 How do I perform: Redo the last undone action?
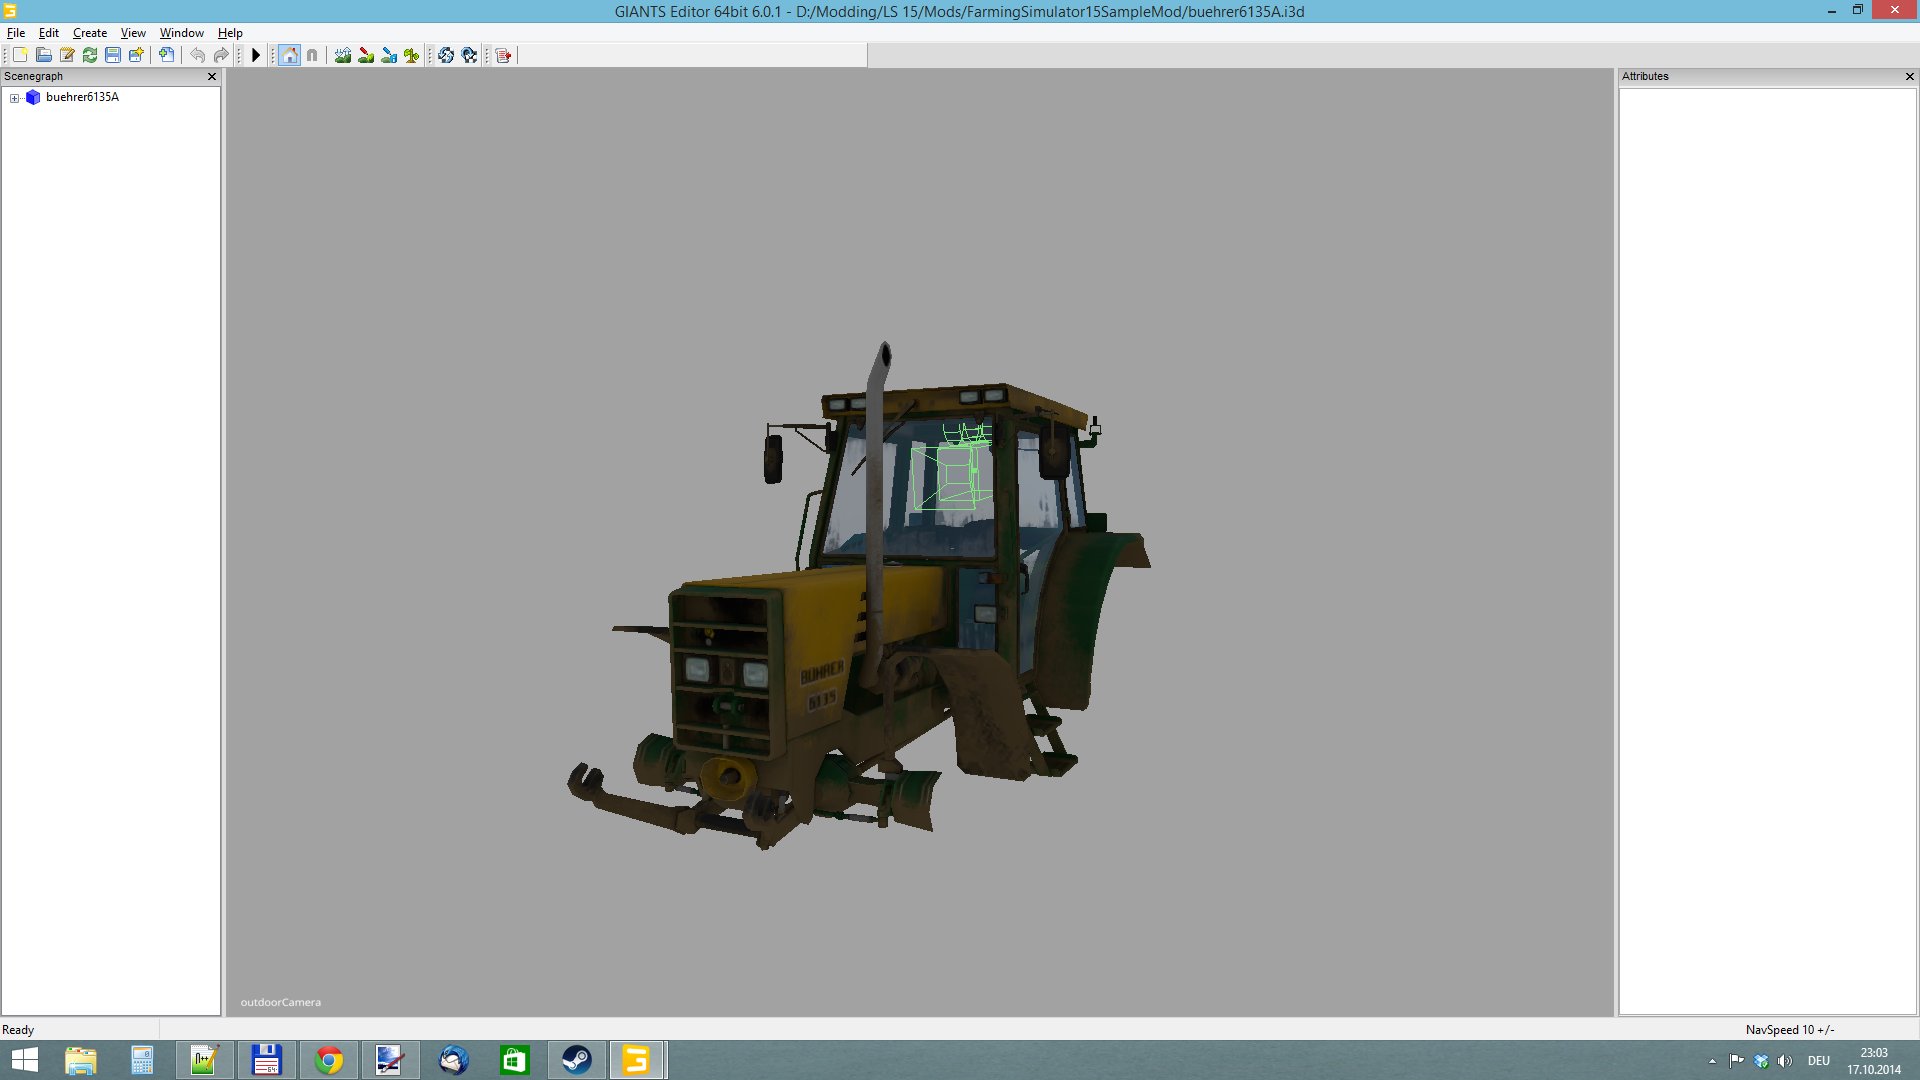[221, 55]
